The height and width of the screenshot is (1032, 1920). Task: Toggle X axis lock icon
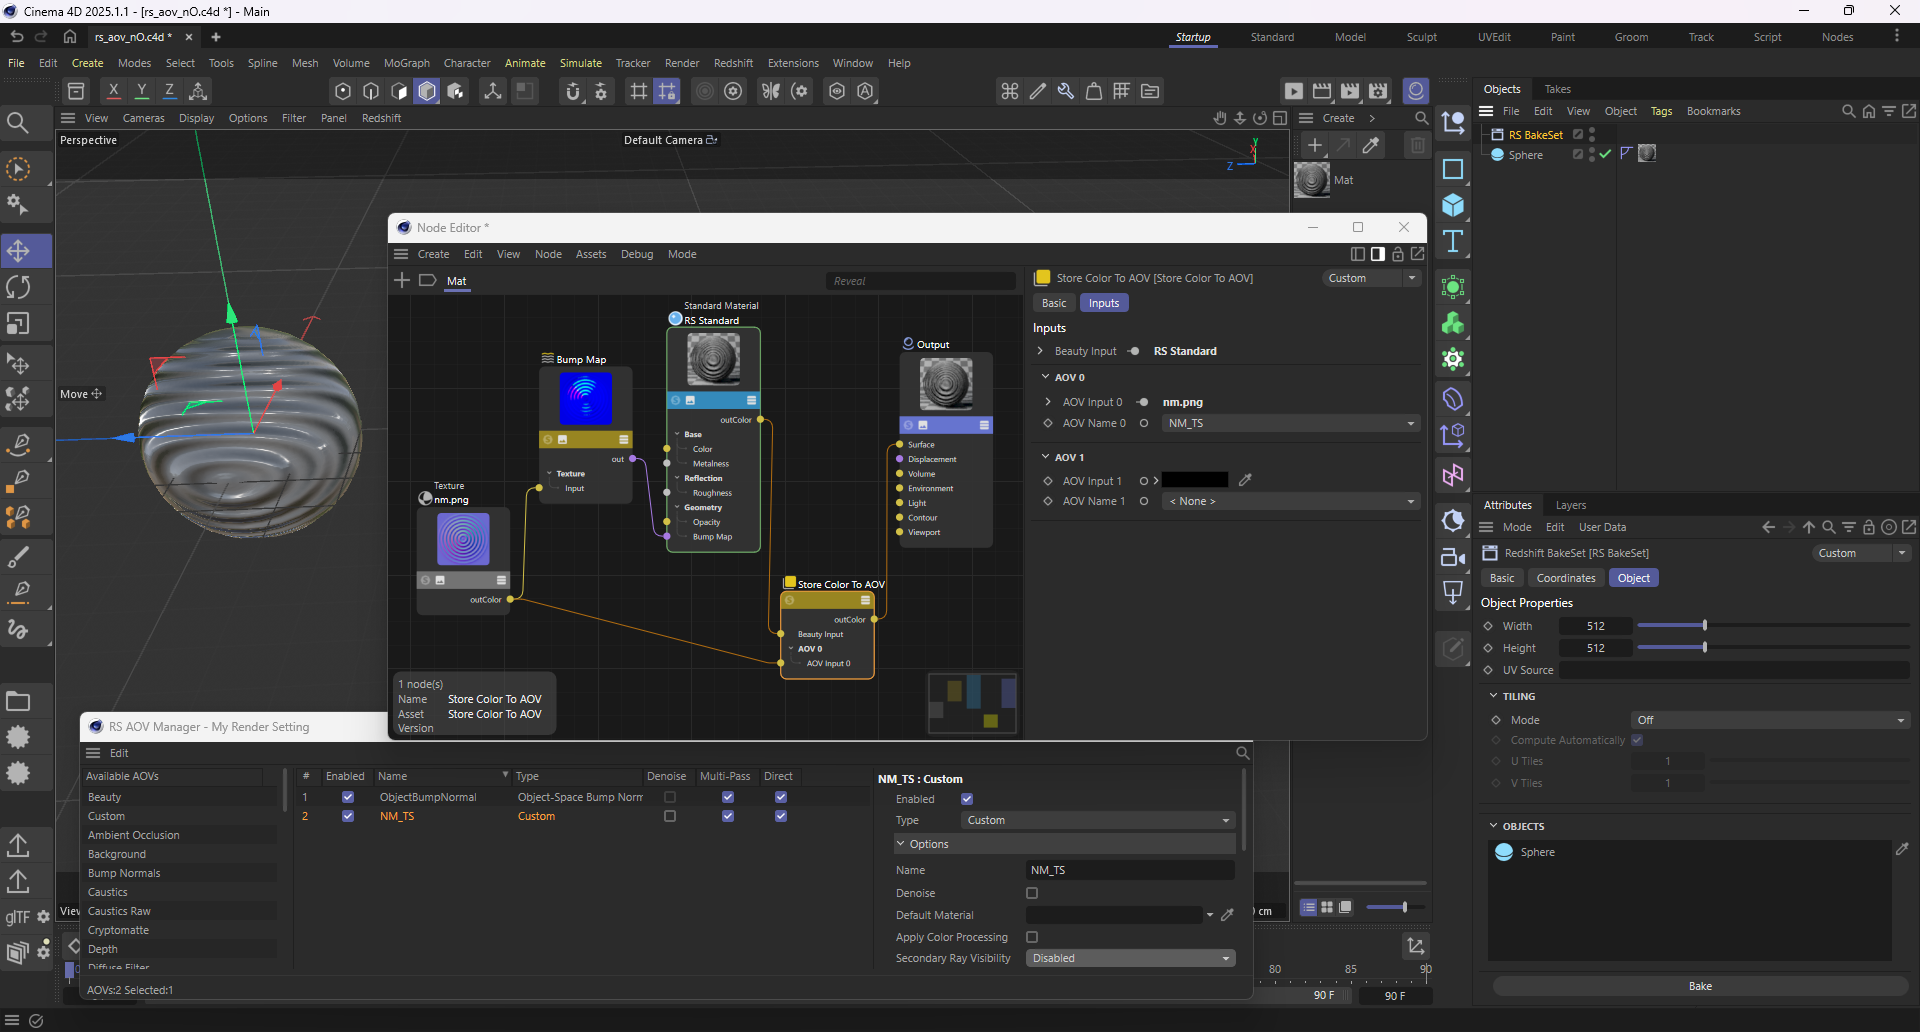click(113, 91)
